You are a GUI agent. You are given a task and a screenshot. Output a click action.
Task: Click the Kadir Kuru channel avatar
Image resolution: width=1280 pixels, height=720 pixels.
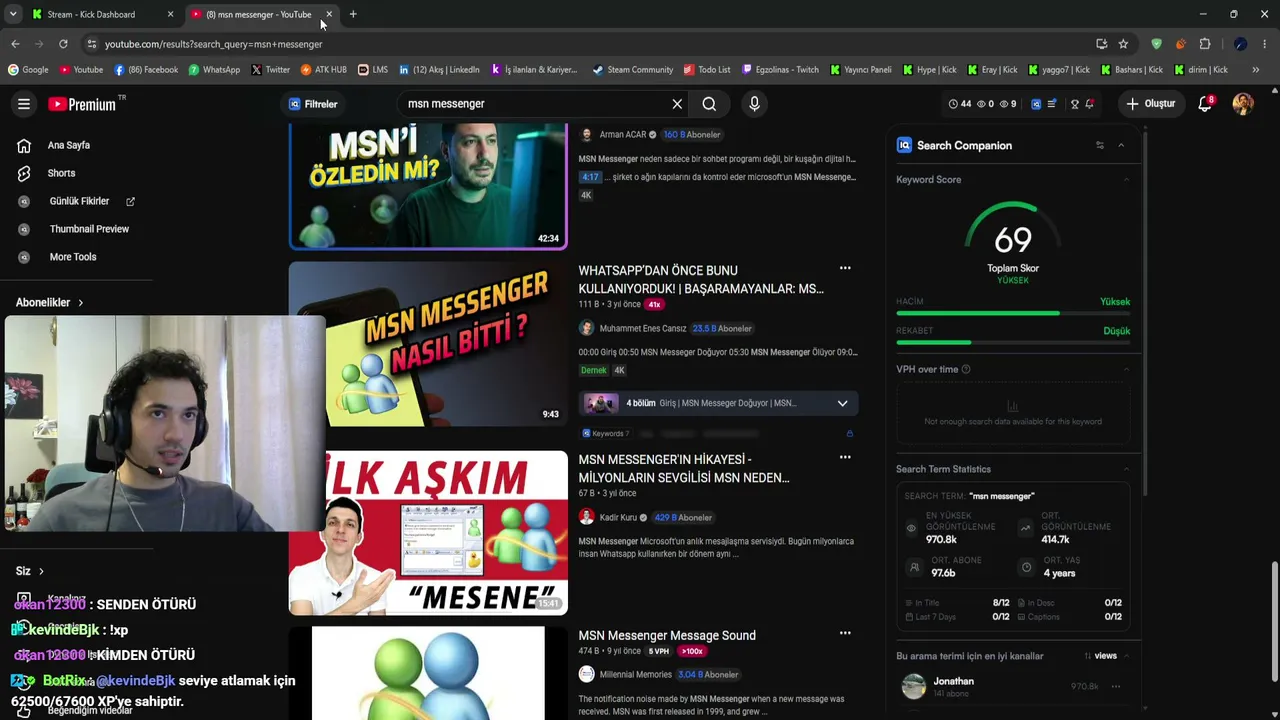pos(586,517)
